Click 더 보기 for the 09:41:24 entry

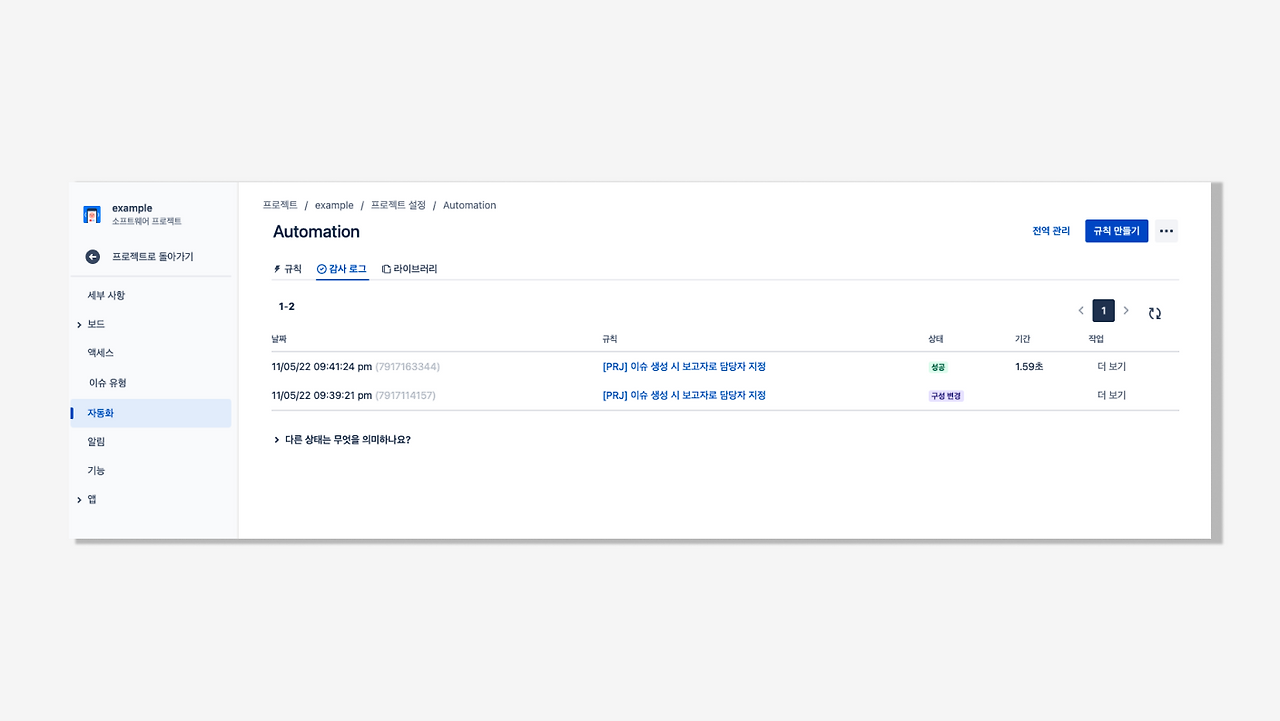pyautogui.click(x=1111, y=367)
